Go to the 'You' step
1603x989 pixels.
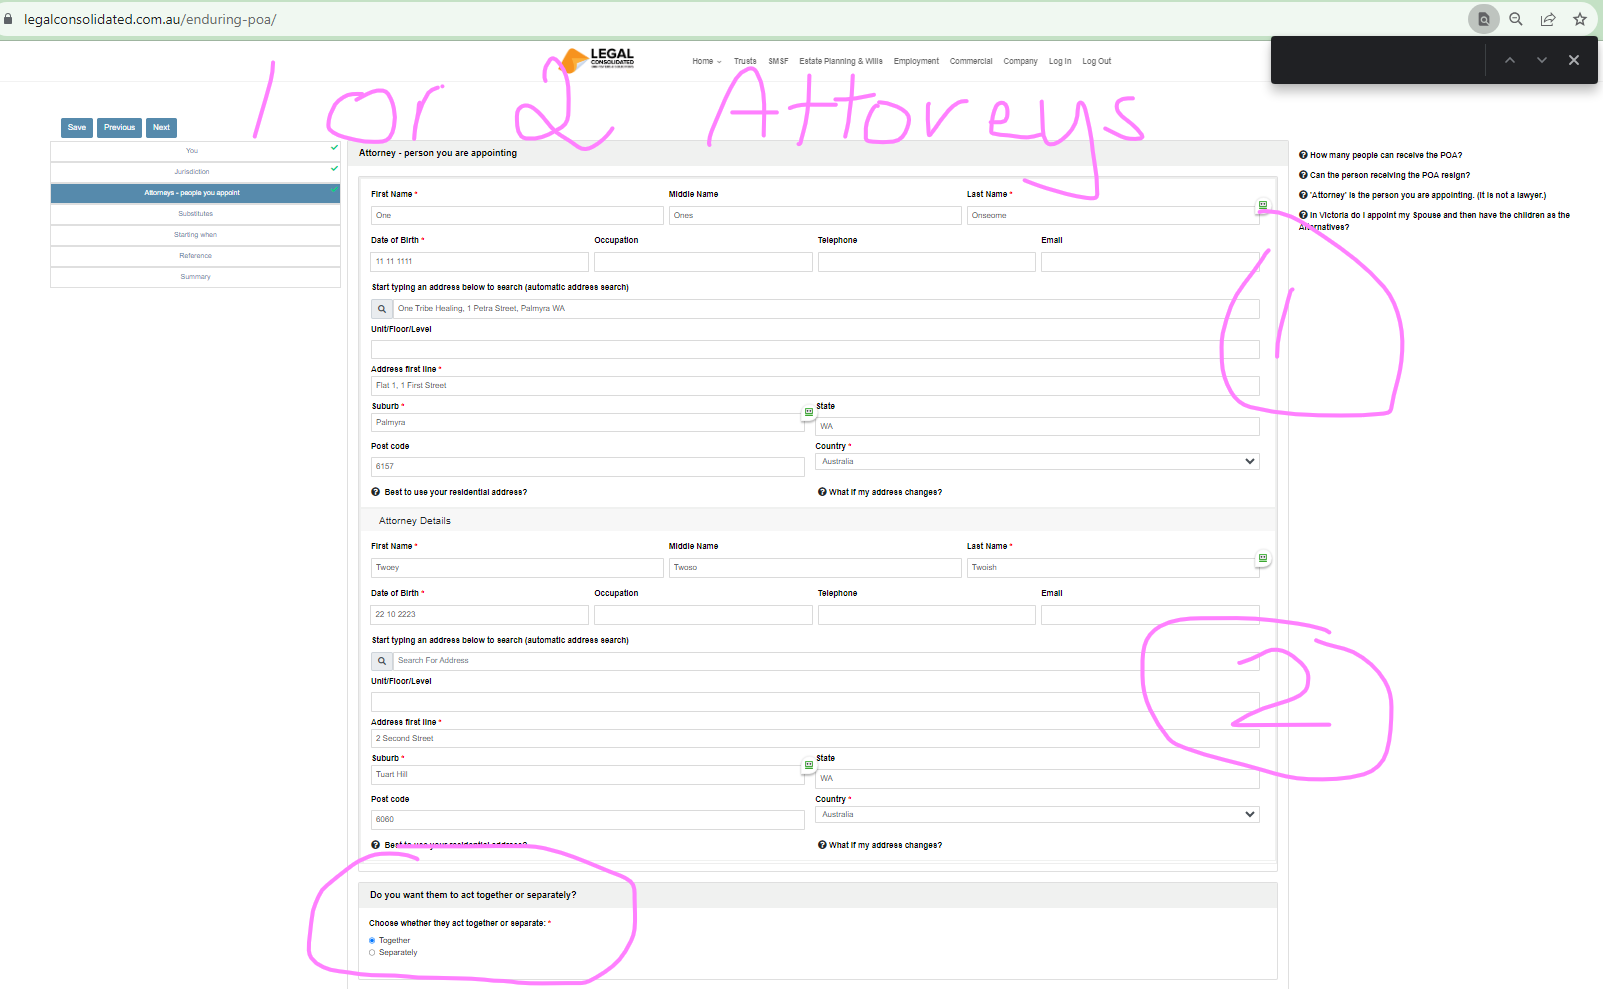coord(195,151)
